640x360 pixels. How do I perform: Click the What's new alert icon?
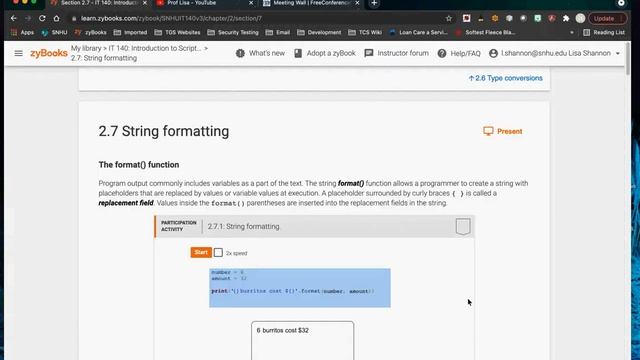(x=240, y=53)
